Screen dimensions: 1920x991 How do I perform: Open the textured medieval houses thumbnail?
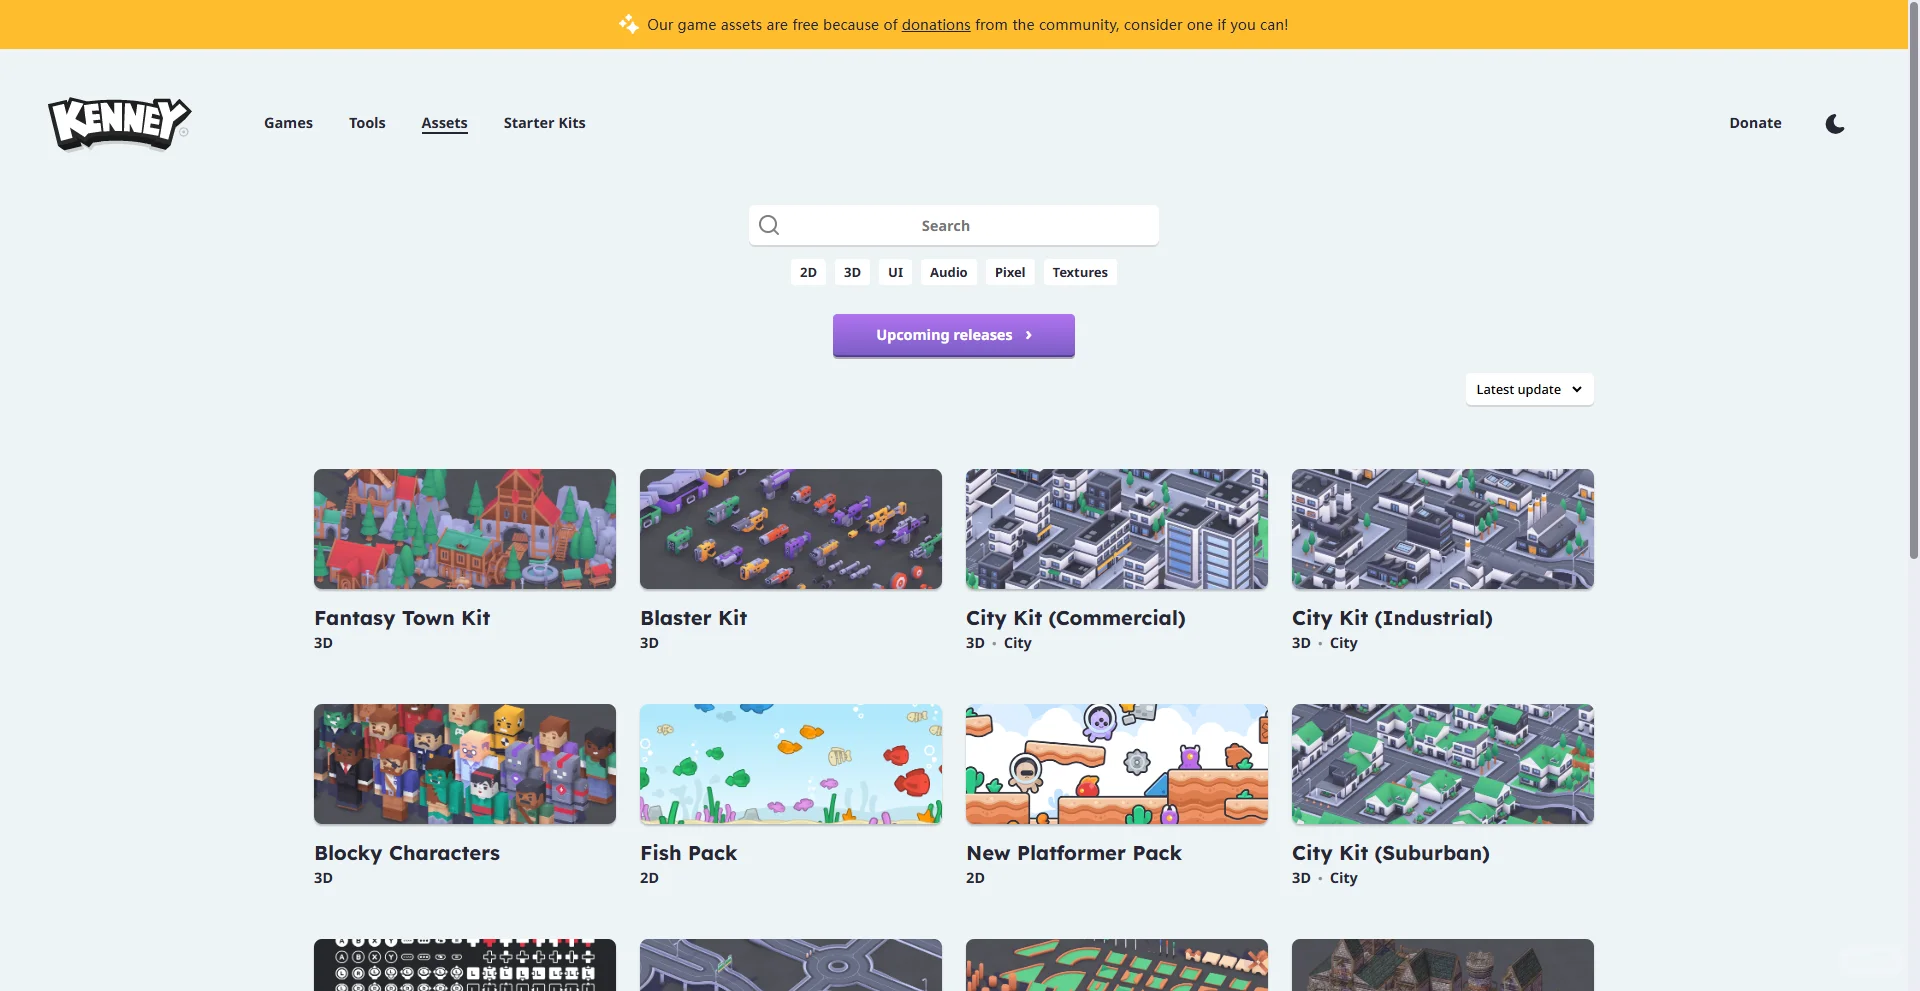1443,965
